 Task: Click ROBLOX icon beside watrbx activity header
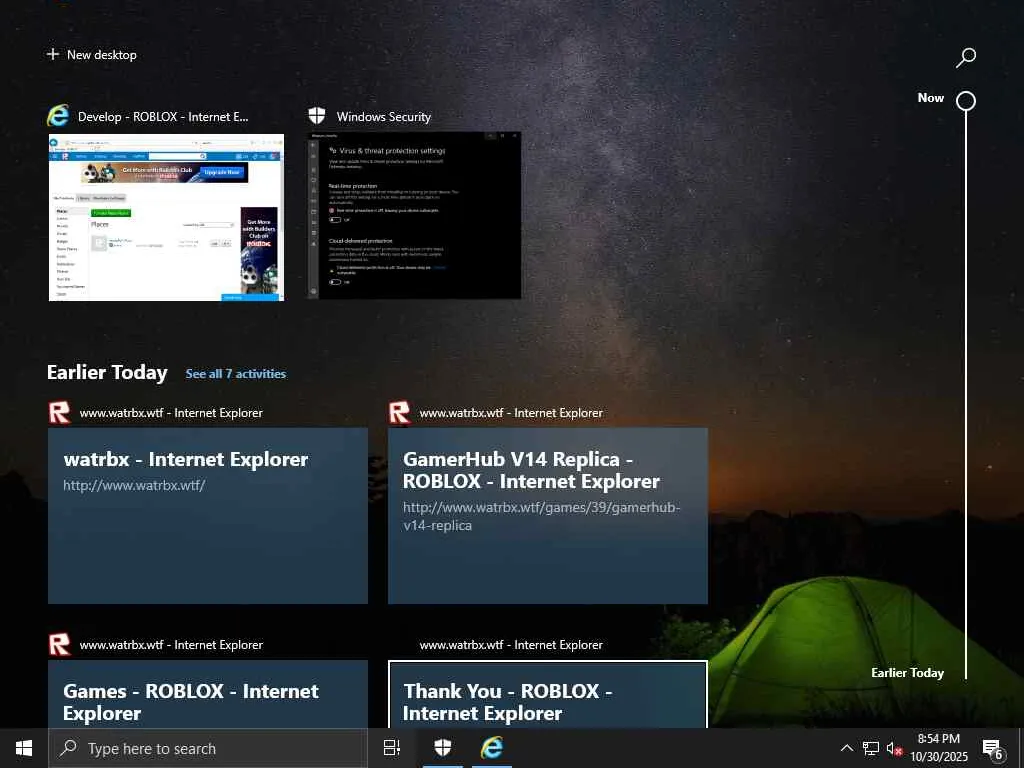[59, 413]
